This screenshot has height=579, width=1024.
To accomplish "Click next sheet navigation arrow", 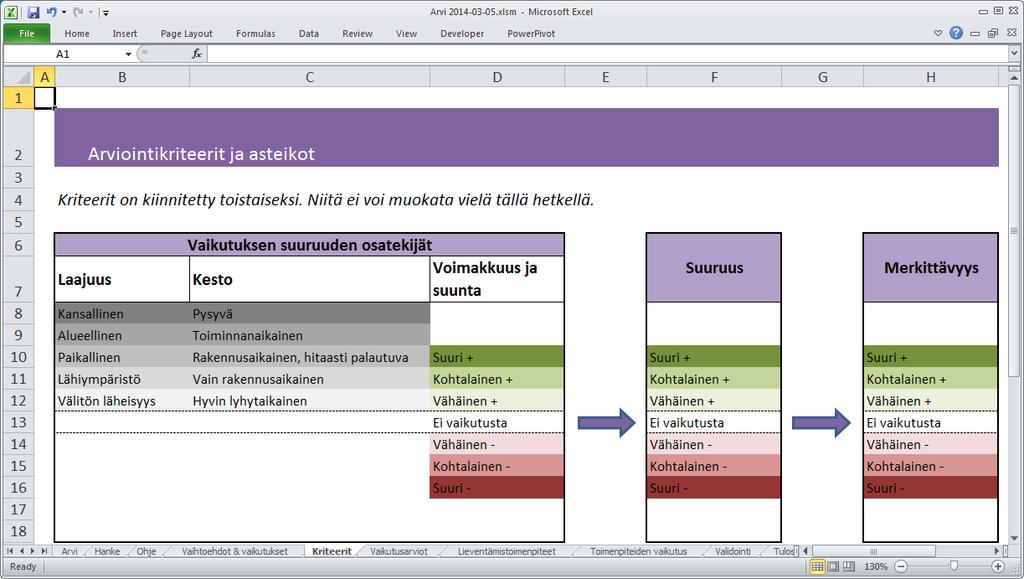I will coord(33,551).
